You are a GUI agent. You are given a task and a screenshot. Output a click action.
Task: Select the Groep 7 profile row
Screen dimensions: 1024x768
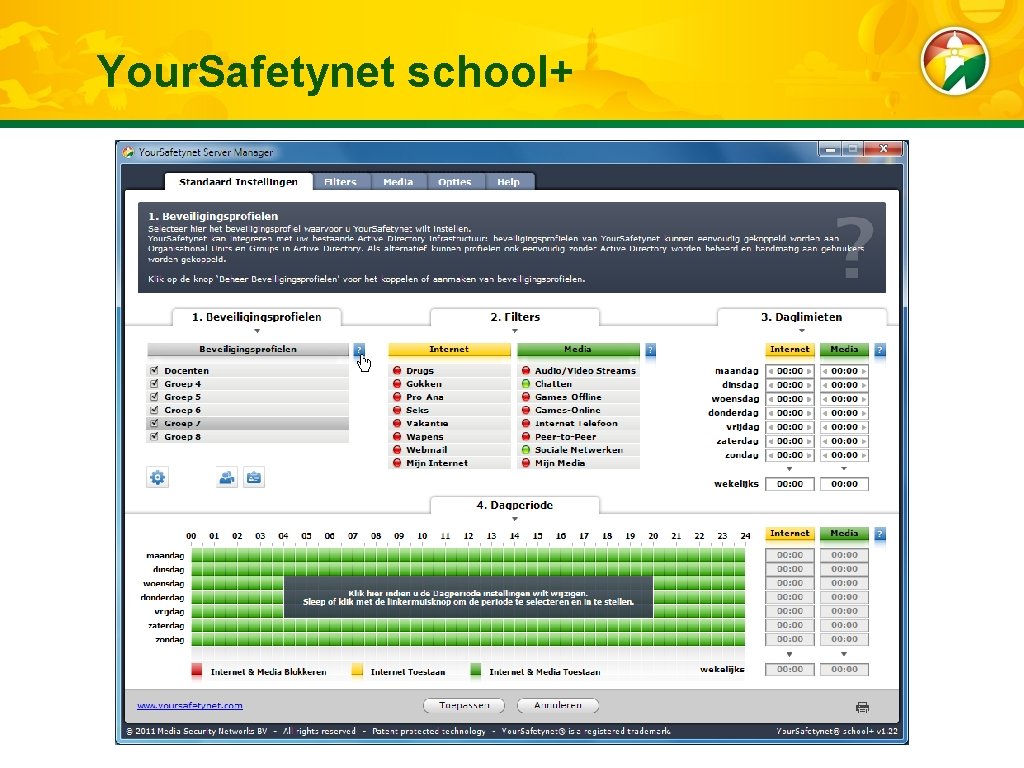click(248, 423)
